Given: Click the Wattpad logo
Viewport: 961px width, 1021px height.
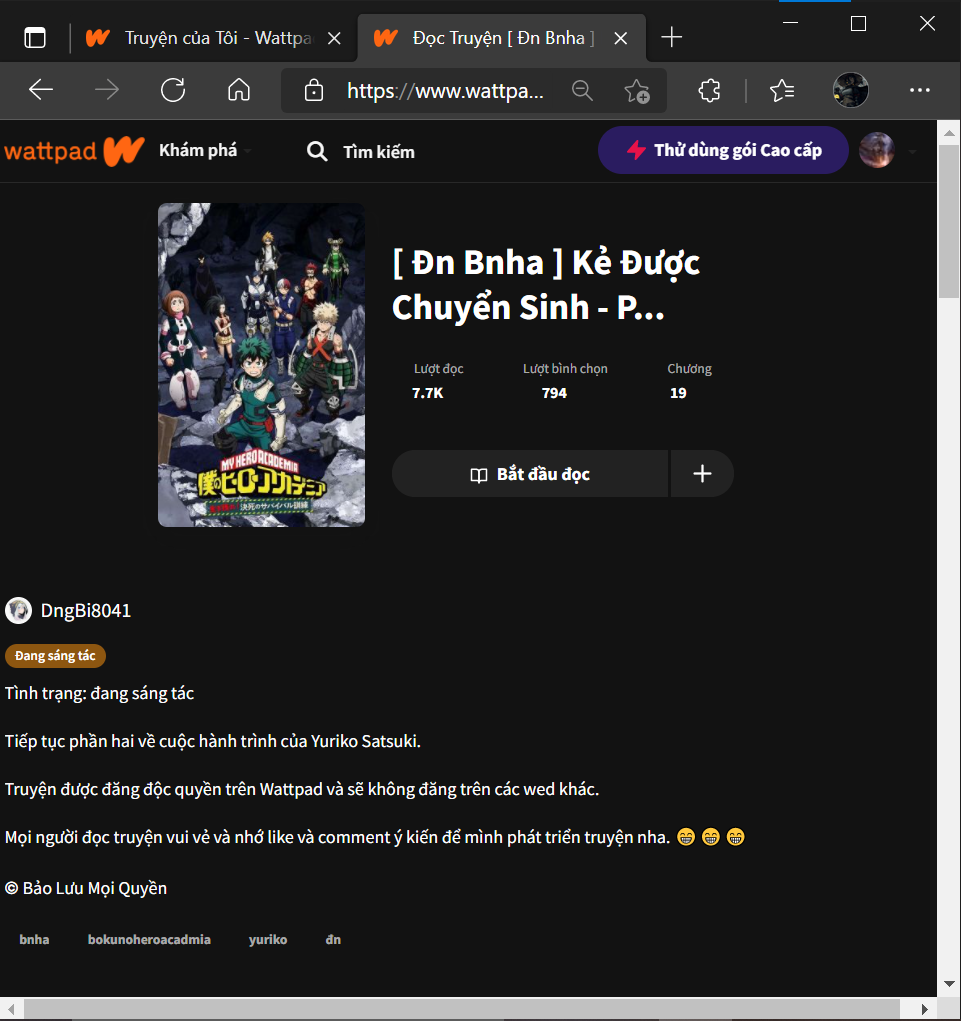Looking at the screenshot, I should coord(74,151).
